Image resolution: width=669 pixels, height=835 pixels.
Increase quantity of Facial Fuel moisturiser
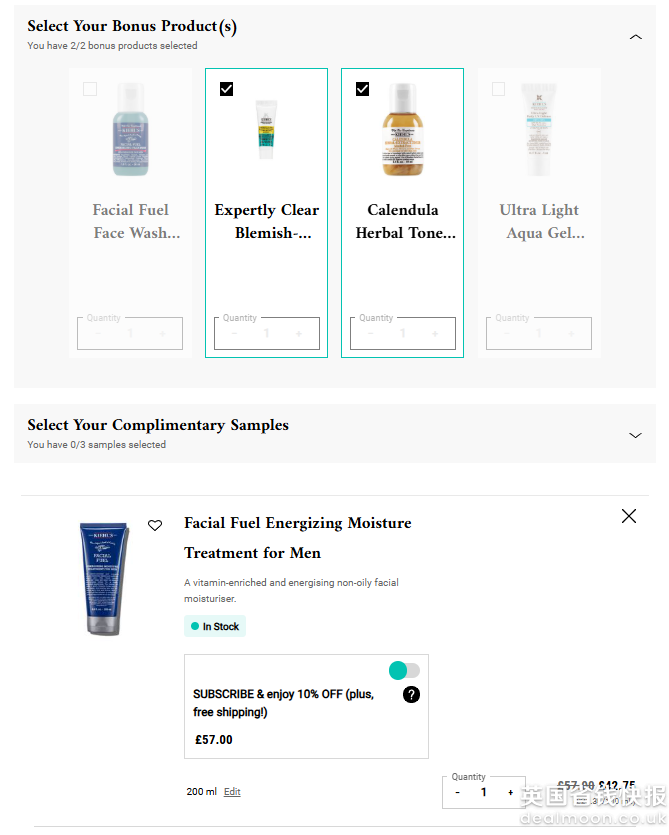pos(510,793)
